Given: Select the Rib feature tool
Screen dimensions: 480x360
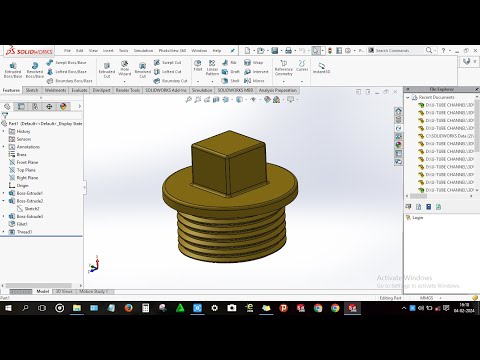Looking at the screenshot, I should (x=229, y=62).
